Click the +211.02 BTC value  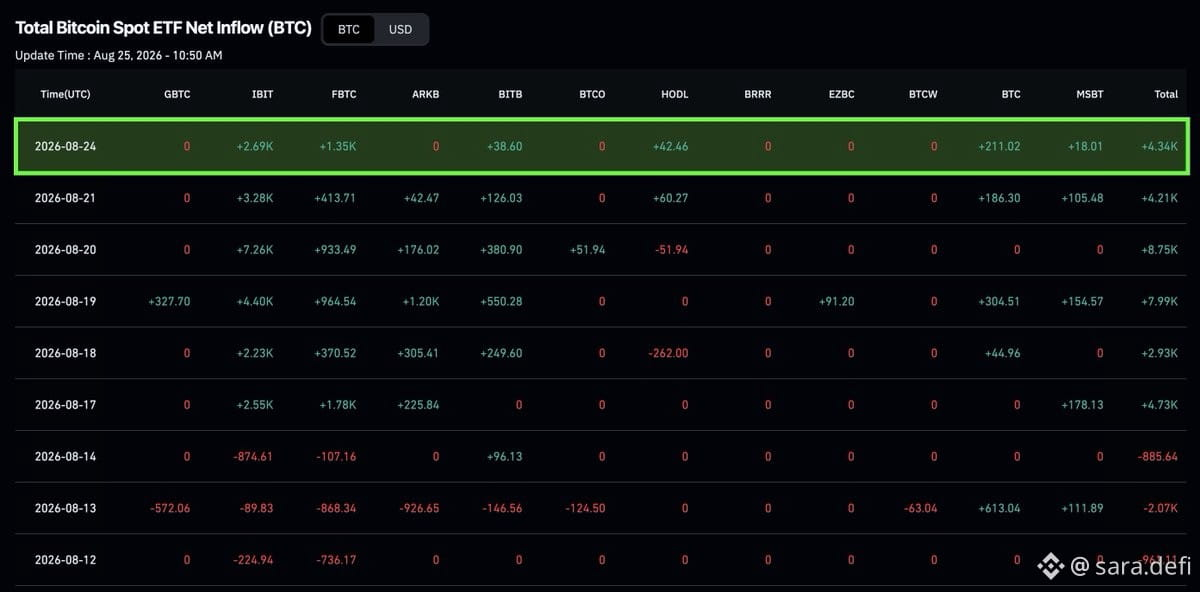click(999, 146)
